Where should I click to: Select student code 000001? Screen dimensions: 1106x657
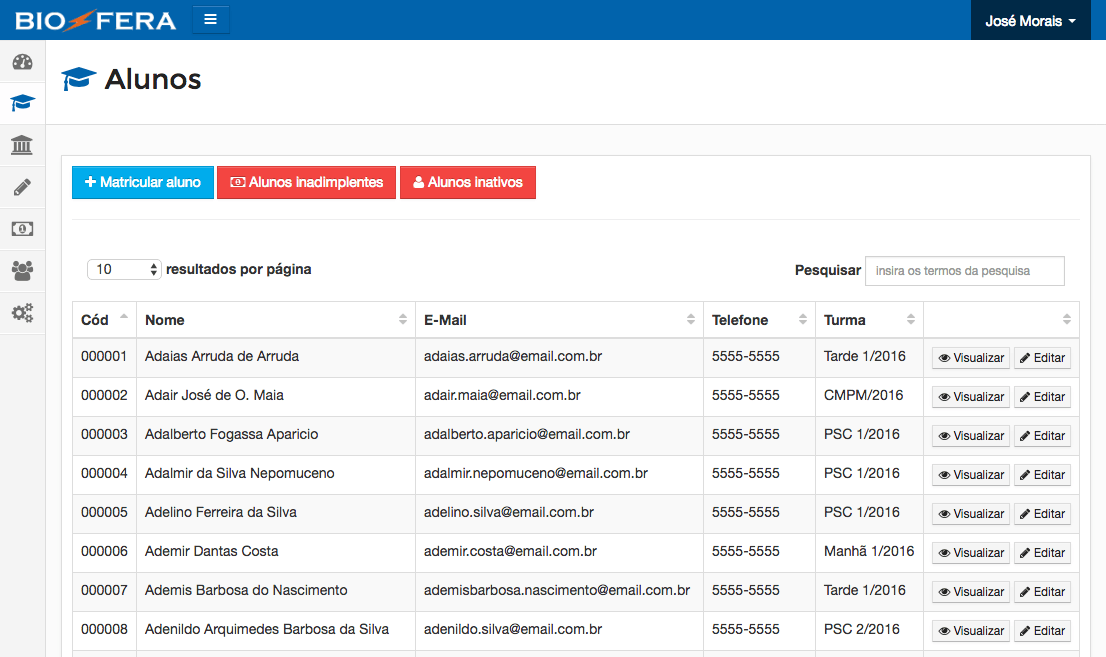[x=104, y=356]
